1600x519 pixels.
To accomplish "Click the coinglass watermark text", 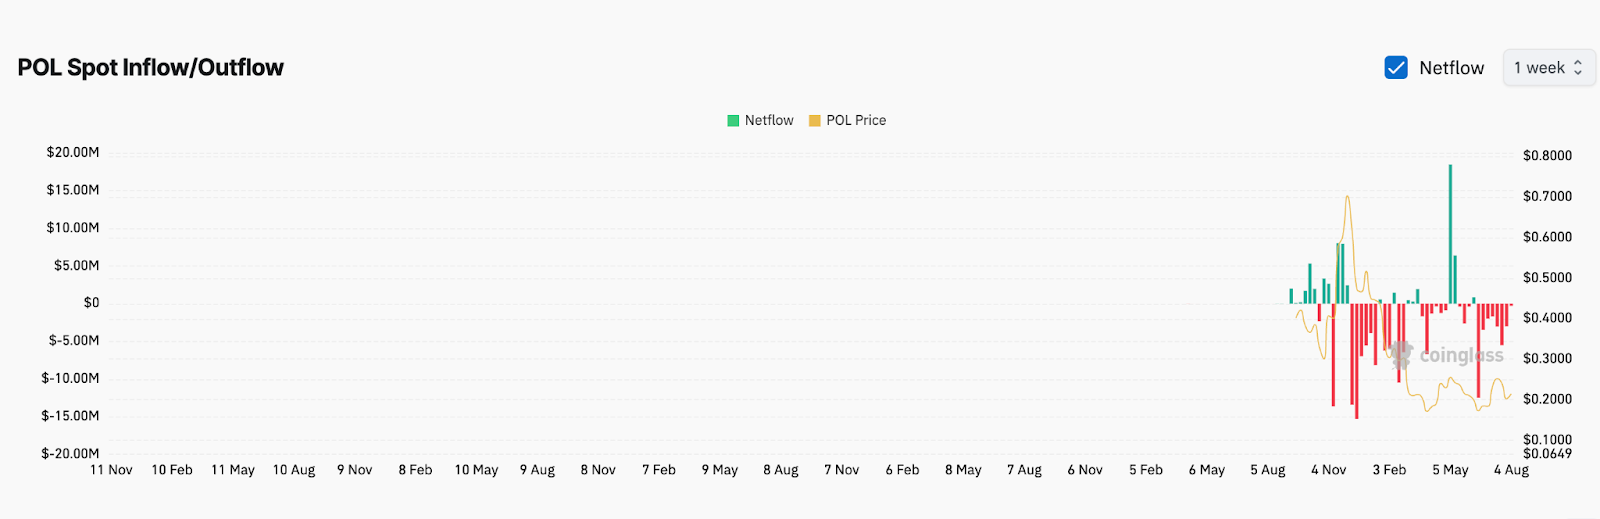I will (1461, 355).
